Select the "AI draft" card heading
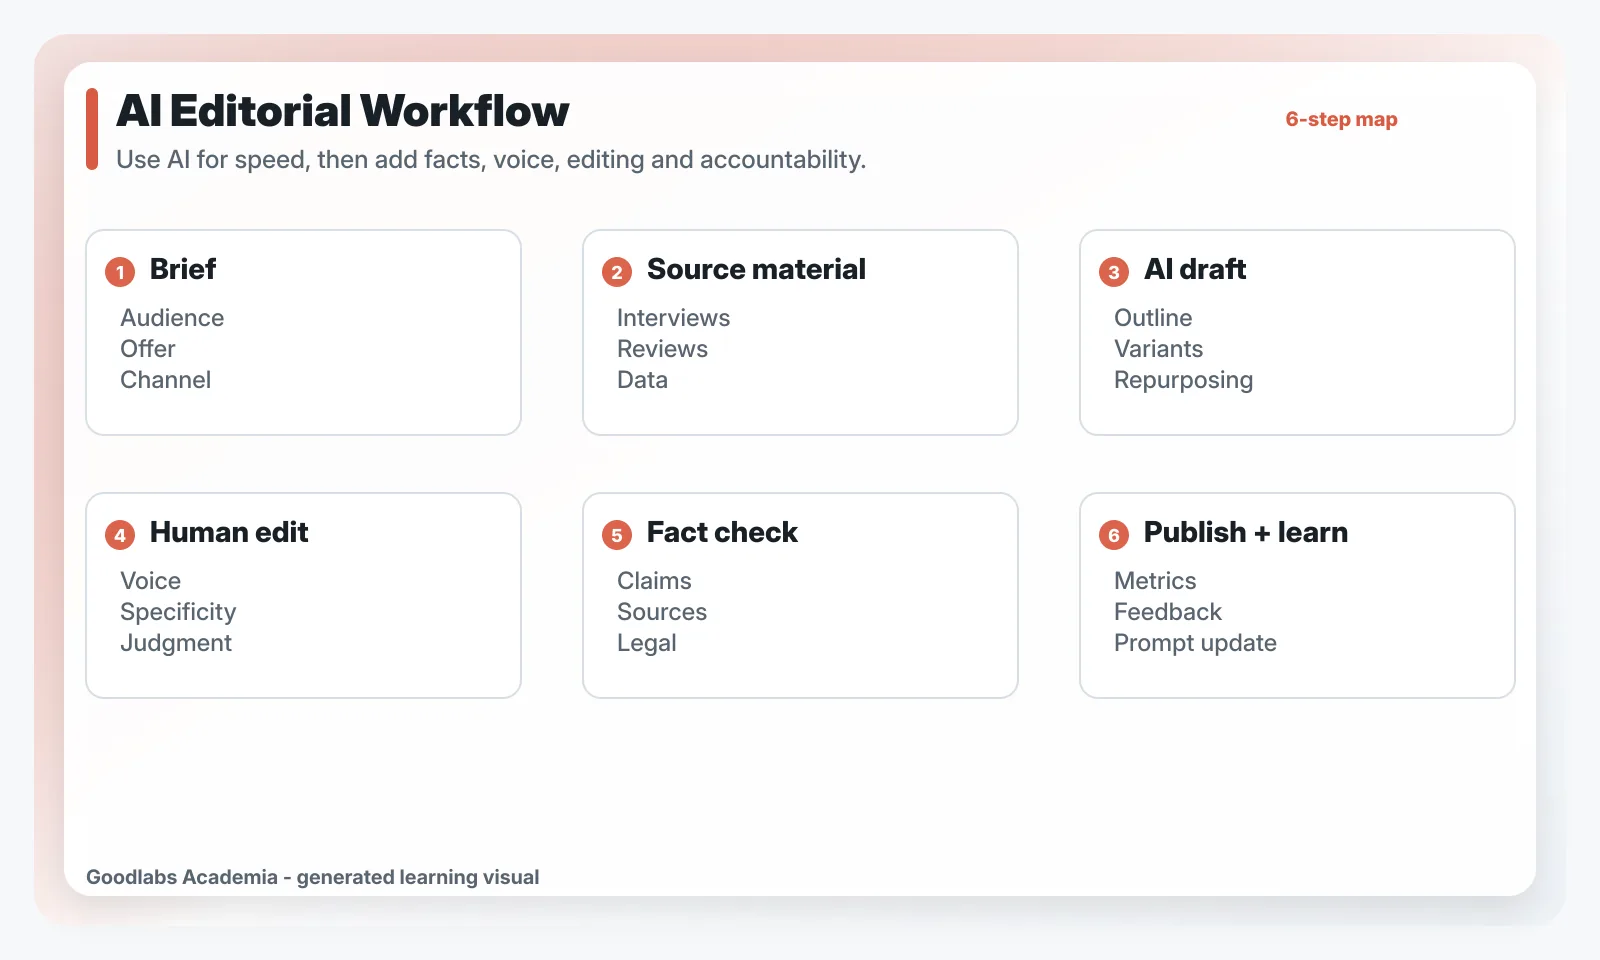The height and width of the screenshot is (960, 1600). (x=1195, y=269)
